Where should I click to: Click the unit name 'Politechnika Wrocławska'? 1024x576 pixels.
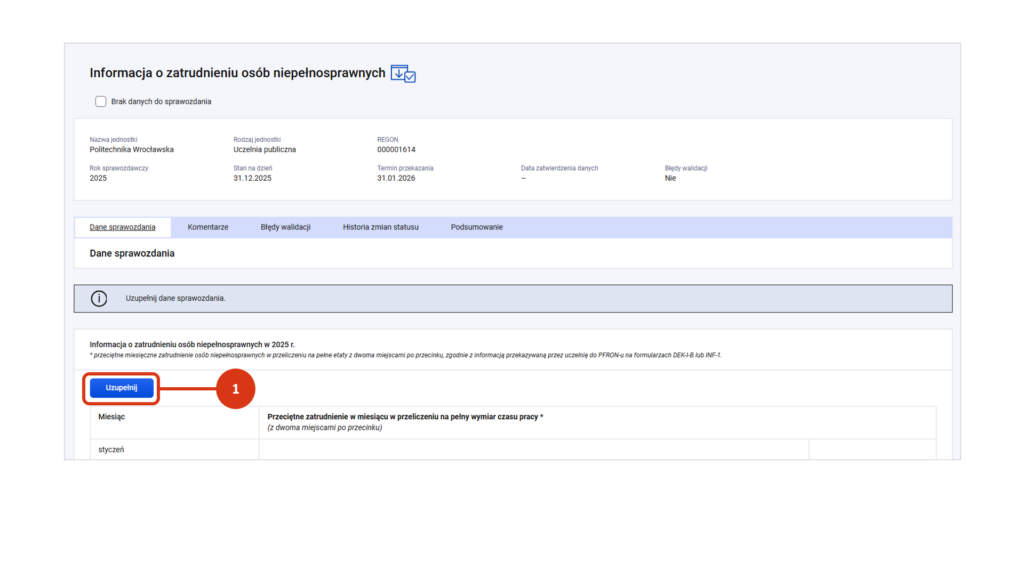tap(131, 149)
